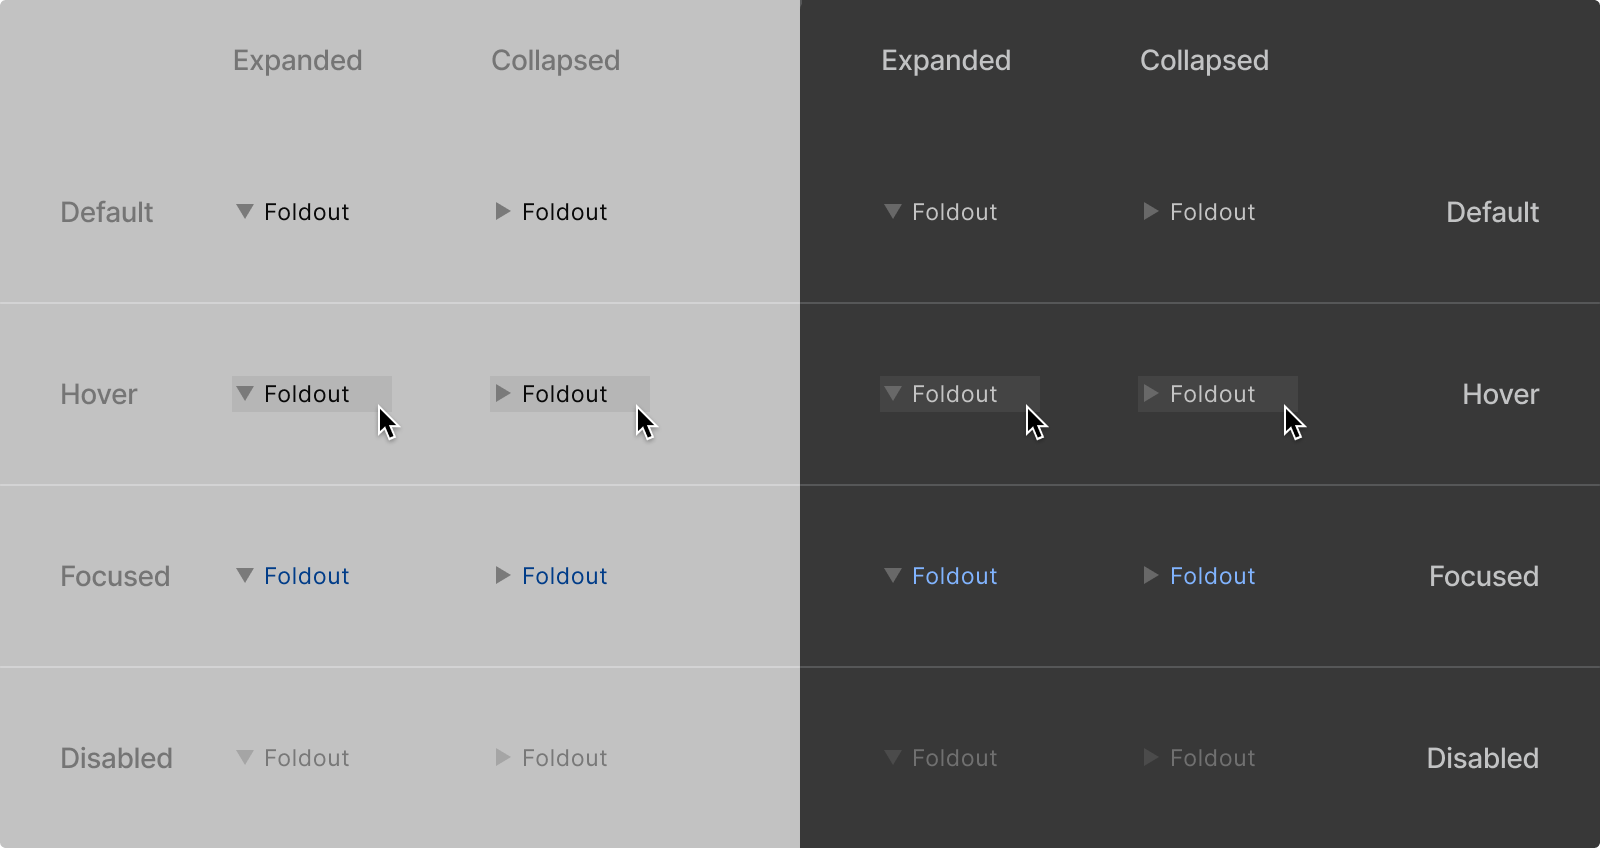This screenshot has height=848, width=1600.
Task: Click the highlighted hover background behind Foldout
Action: click(311, 394)
